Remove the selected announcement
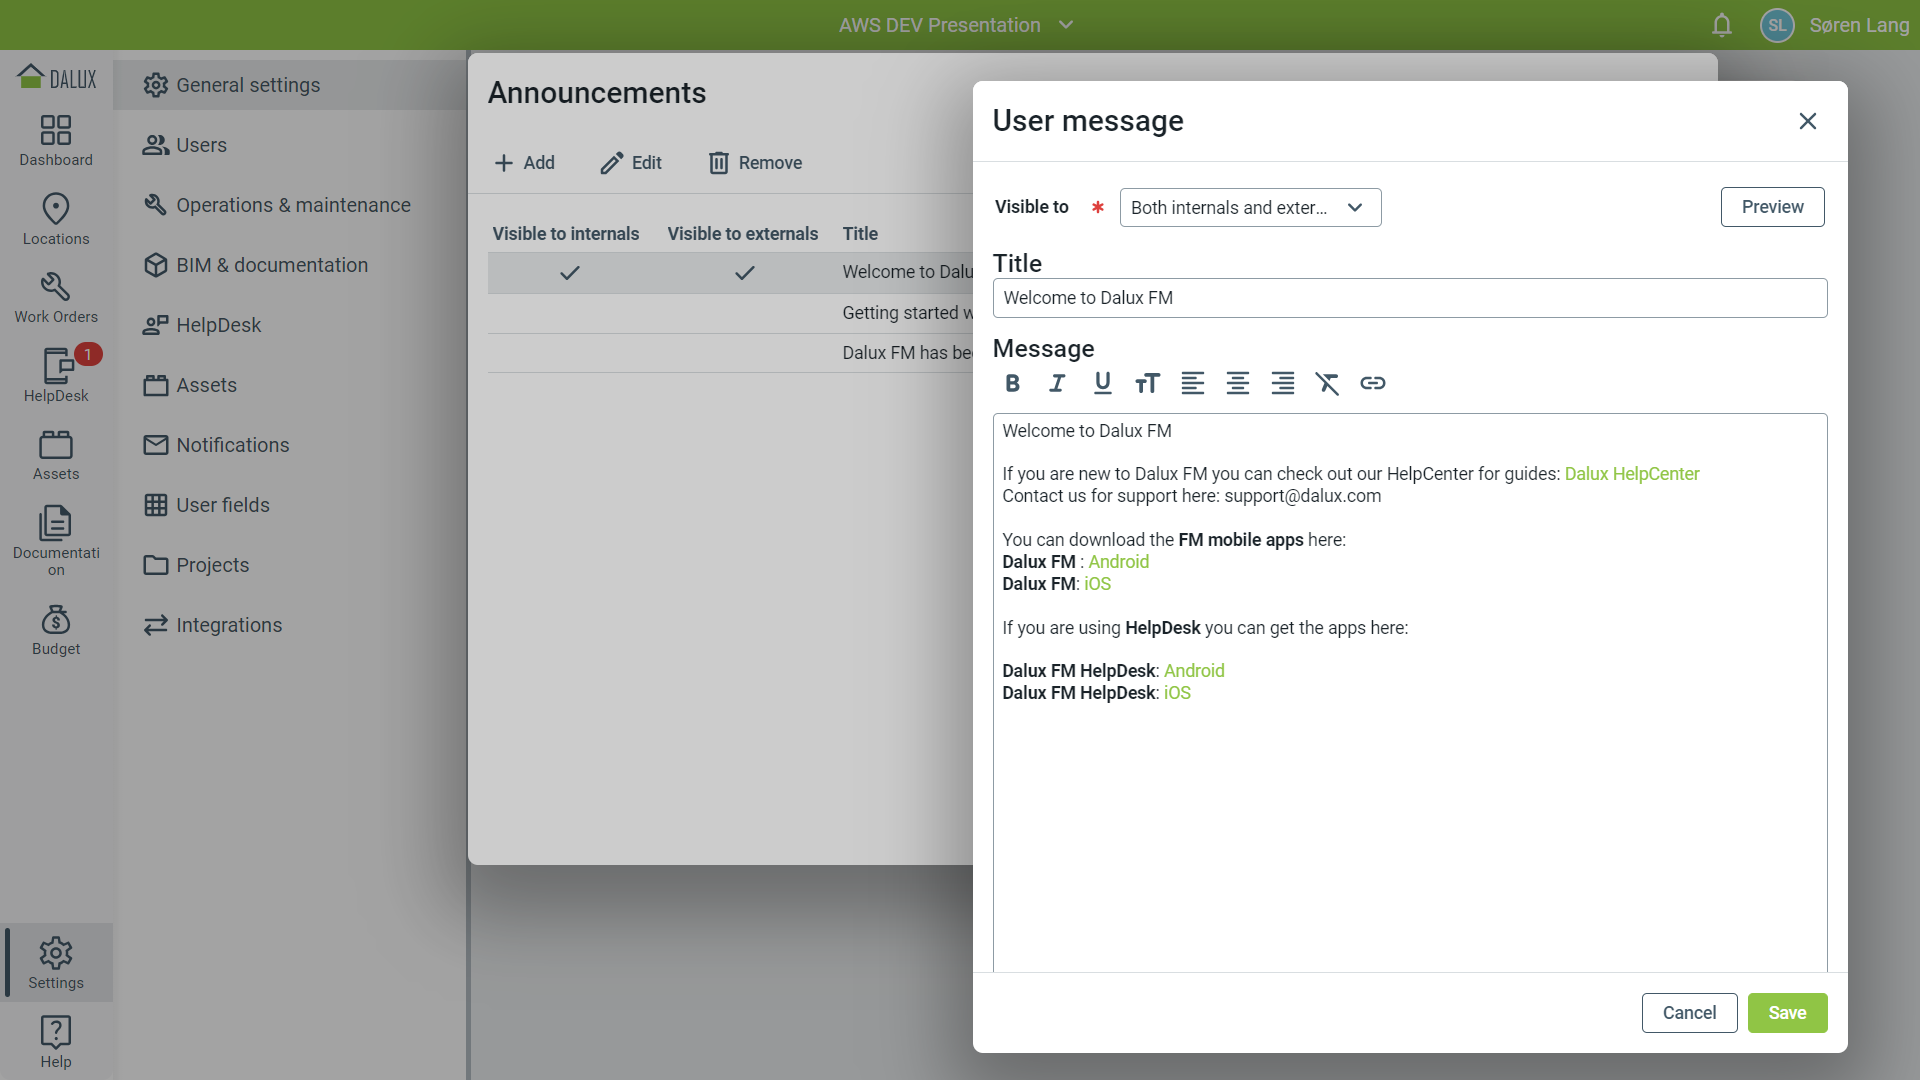The width and height of the screenshot is (1920, 1080). pyautogui.click(x=755, y=163)
